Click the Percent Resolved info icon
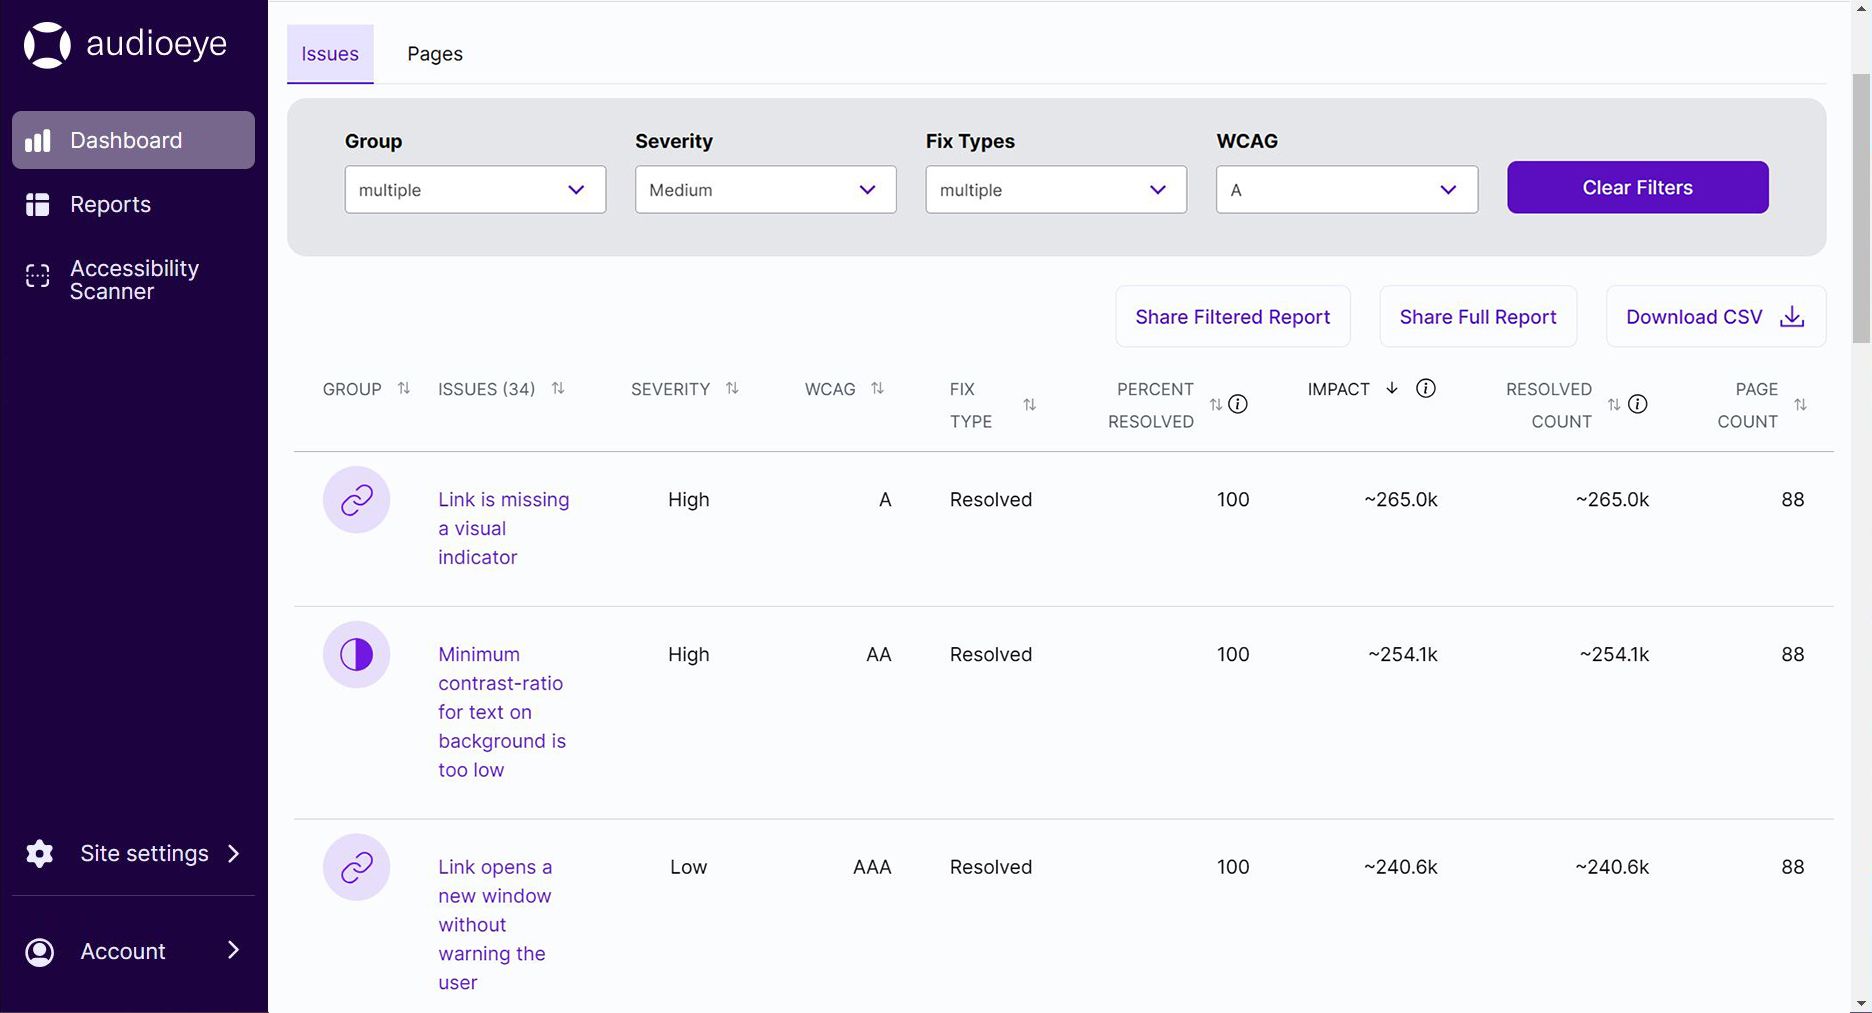The image size is (1872, 1013). (x=1238, y=405)
